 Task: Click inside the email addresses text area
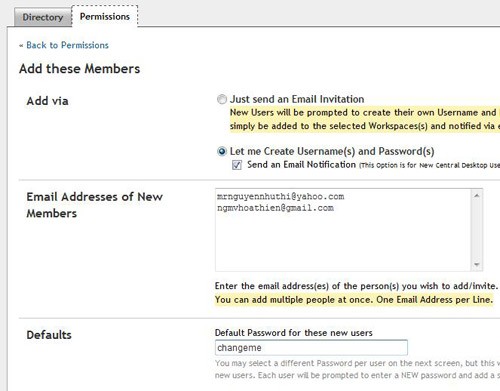343,230
